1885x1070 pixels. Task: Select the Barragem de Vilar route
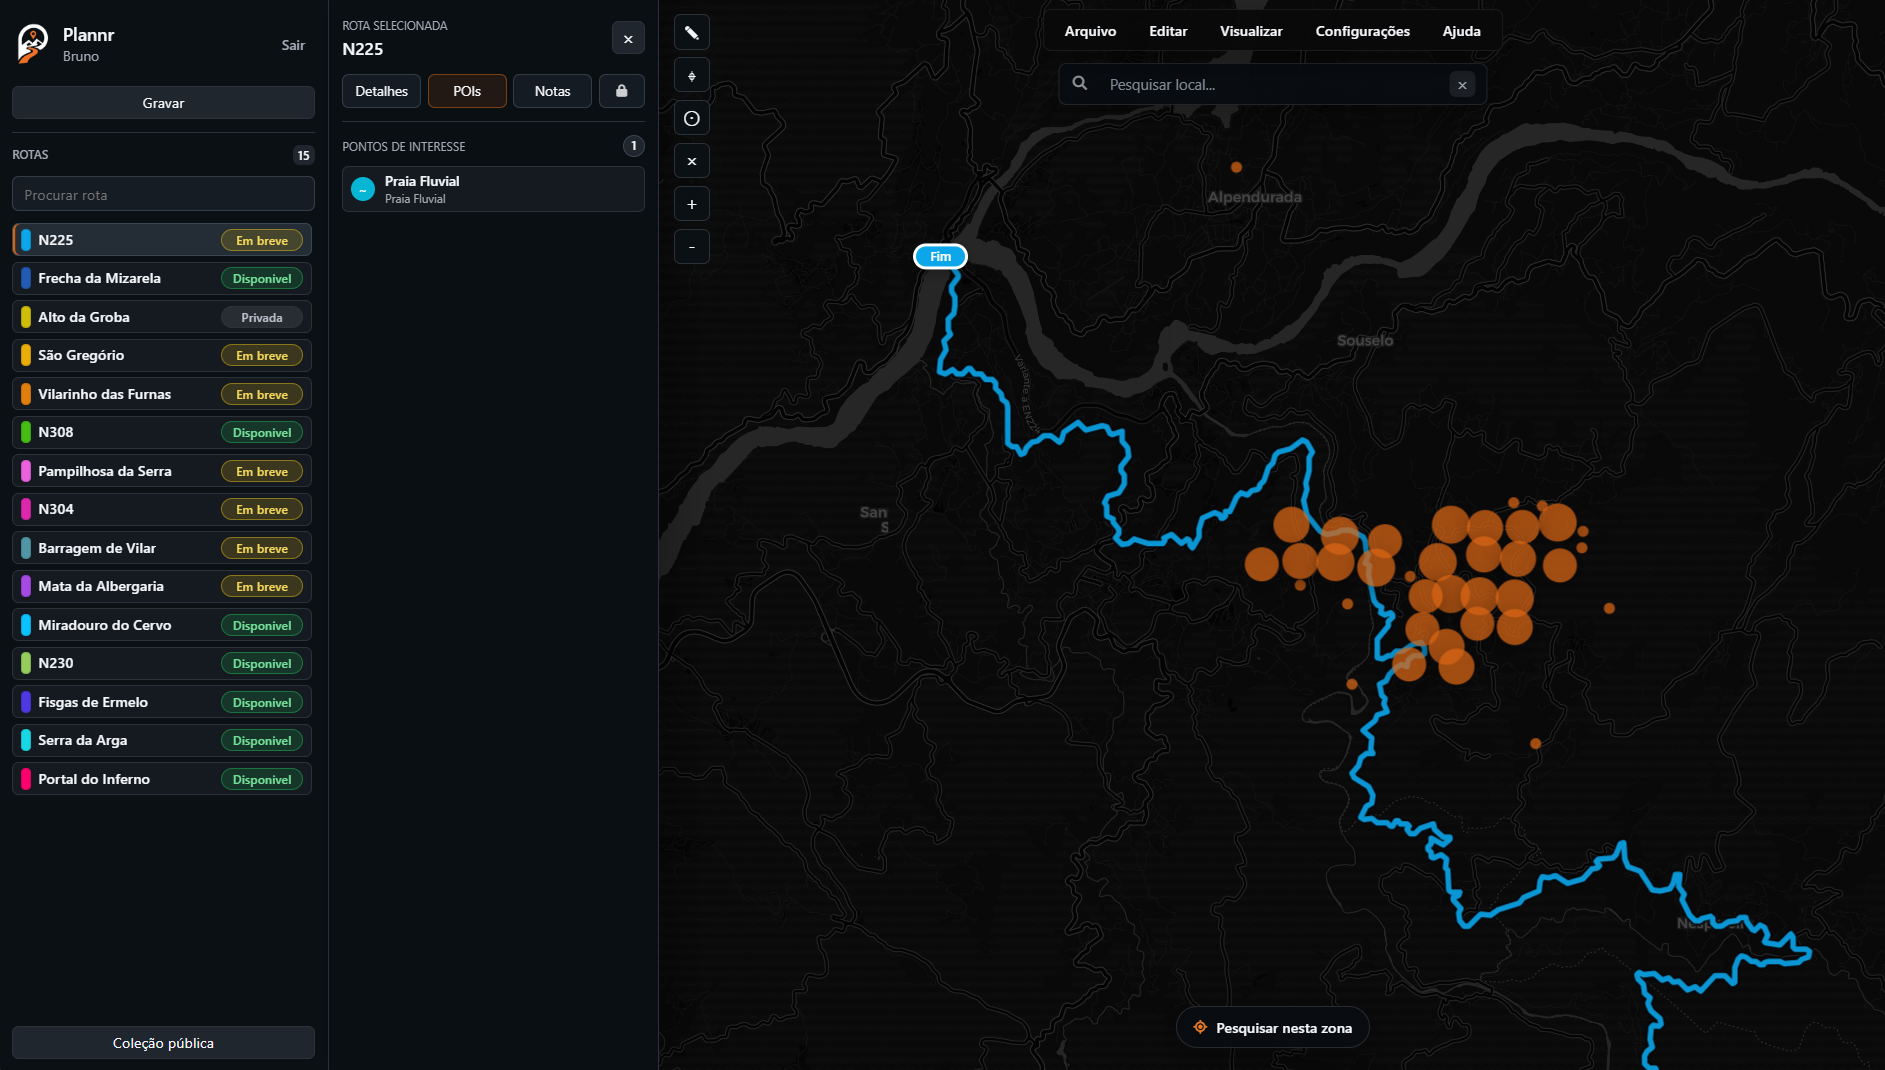162,548
